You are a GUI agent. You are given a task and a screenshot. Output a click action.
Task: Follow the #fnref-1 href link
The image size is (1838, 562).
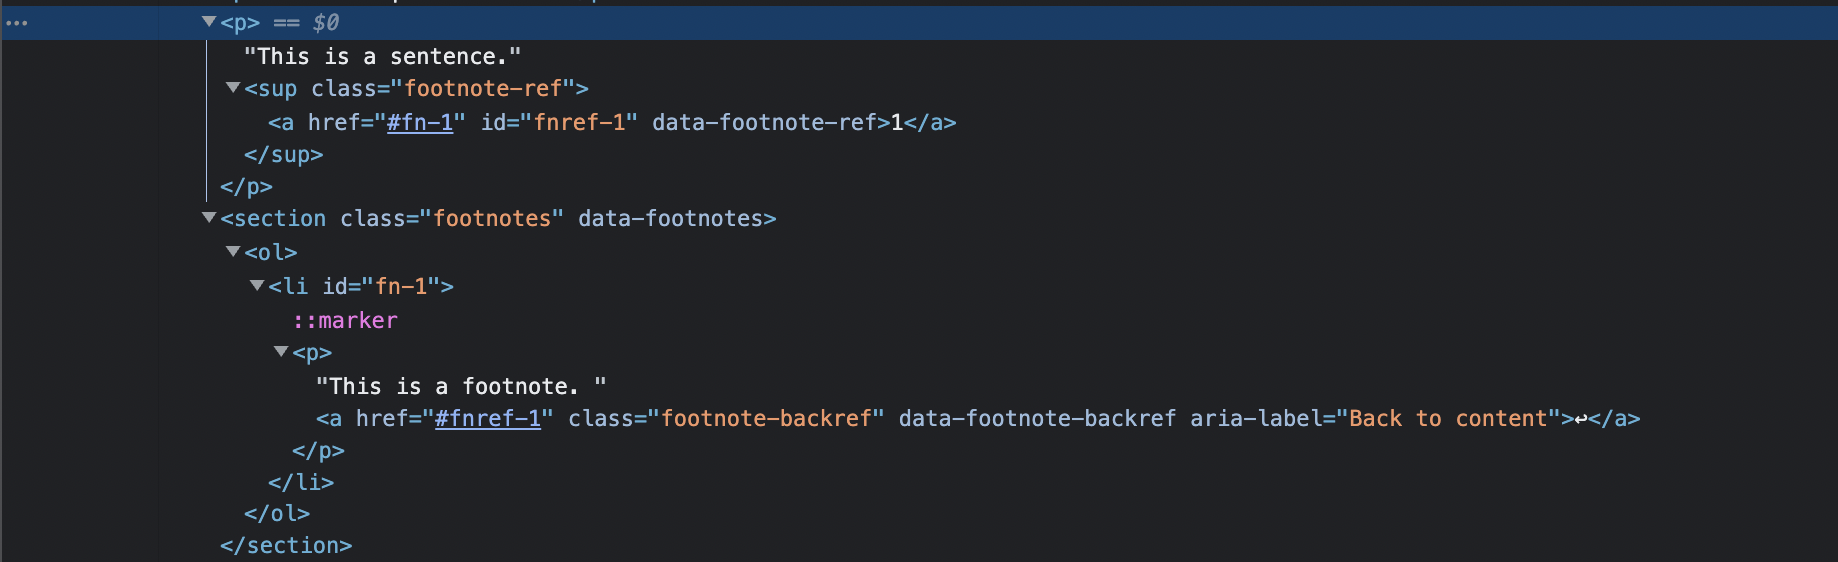click(x=488, y=418)
